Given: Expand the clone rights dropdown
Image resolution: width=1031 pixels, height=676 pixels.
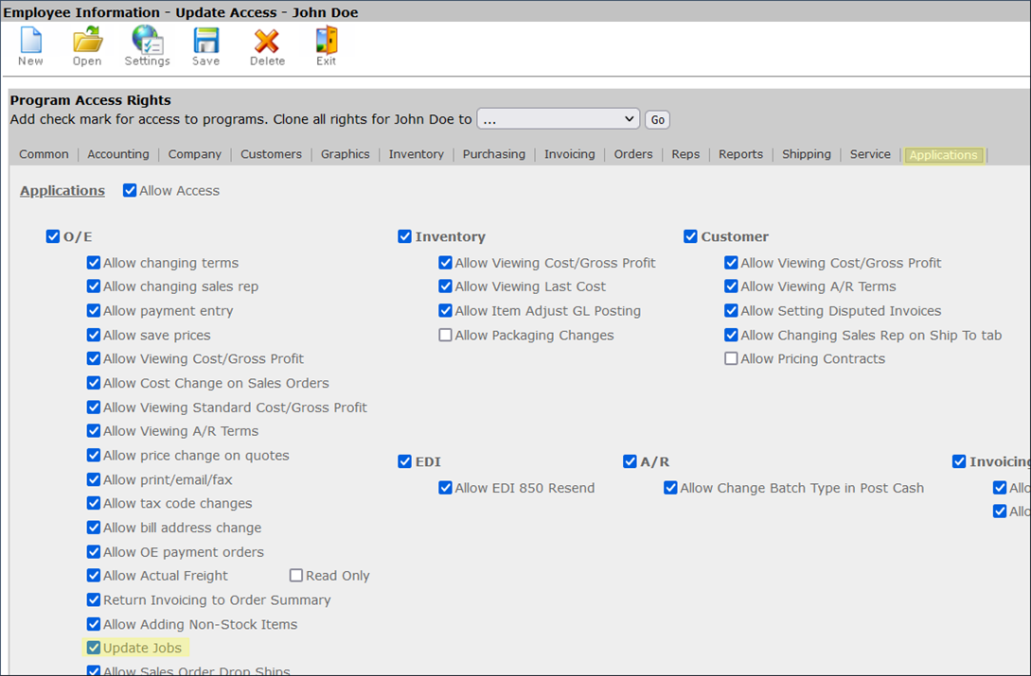Looking at the screenshot, I should tap(558, 119).
